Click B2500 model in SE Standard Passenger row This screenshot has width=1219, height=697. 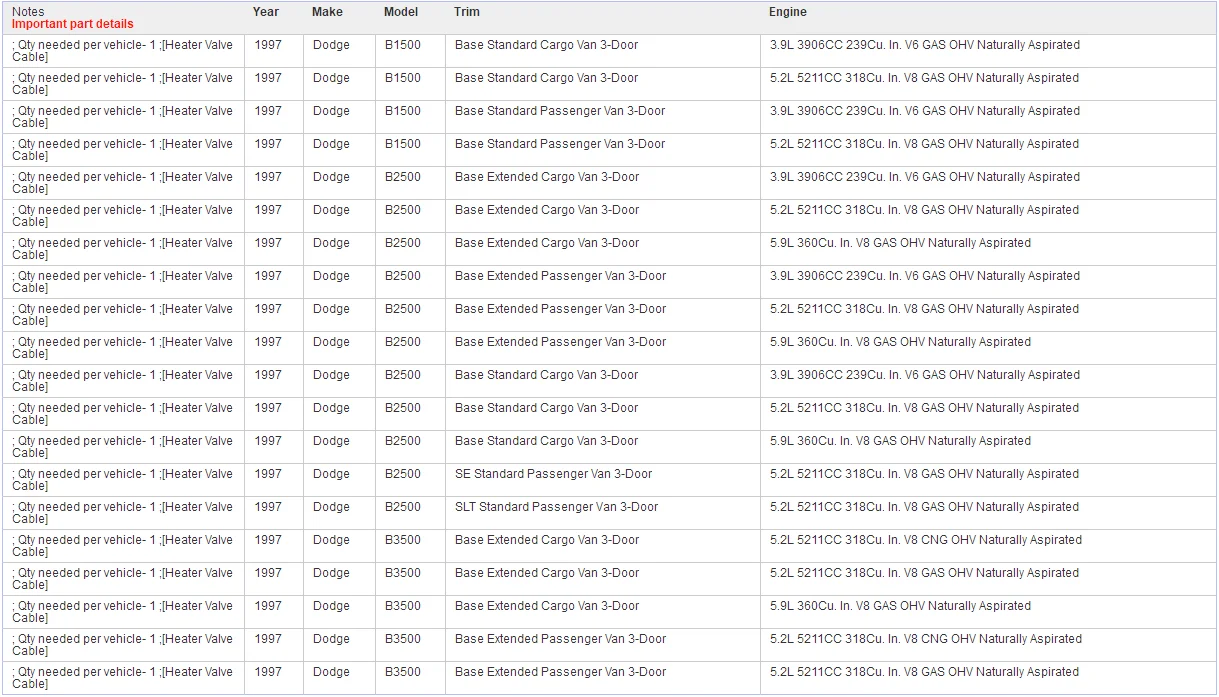(403, 474)
